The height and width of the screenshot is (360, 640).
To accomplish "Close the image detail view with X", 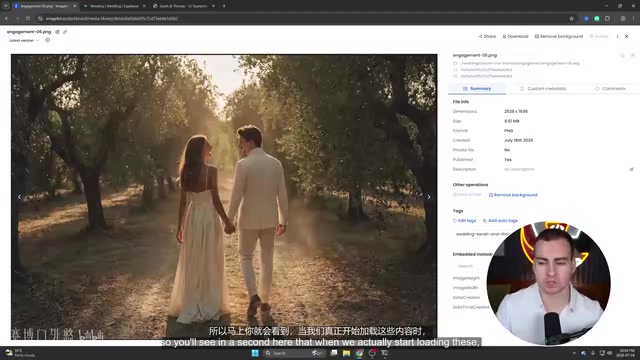I will (627, 36).
